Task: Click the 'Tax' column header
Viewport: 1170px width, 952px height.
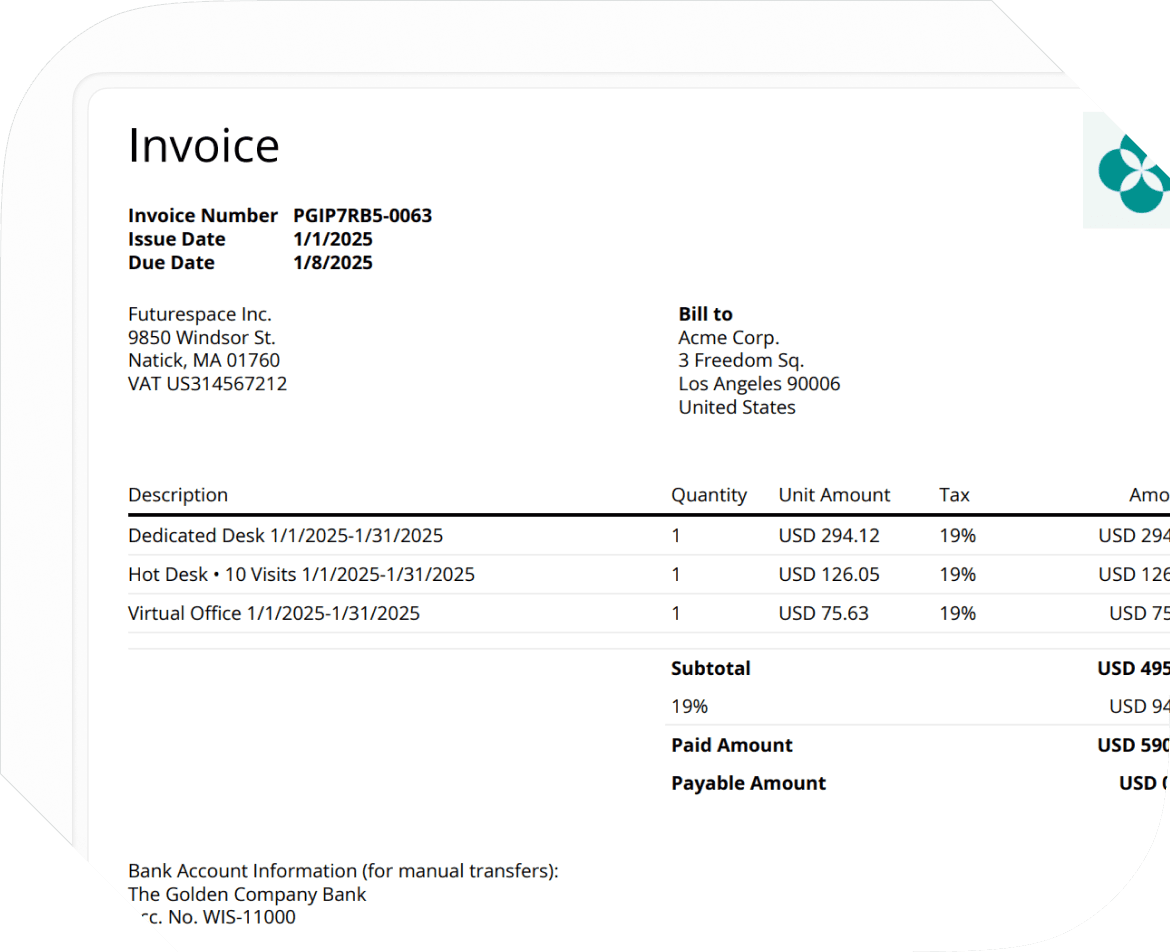Action: (x=954, y=495)
